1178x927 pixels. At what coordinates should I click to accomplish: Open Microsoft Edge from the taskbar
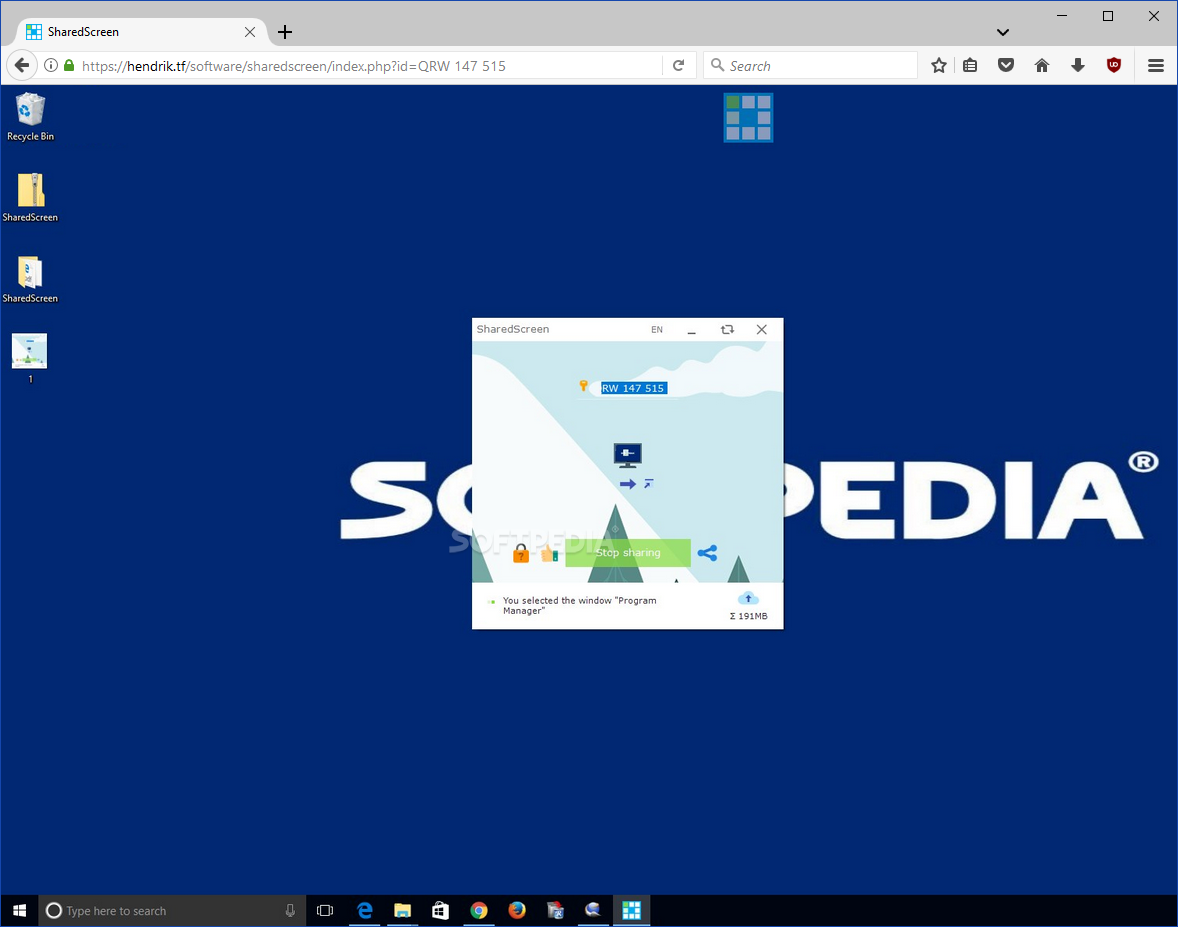click(x=365, y=910)
